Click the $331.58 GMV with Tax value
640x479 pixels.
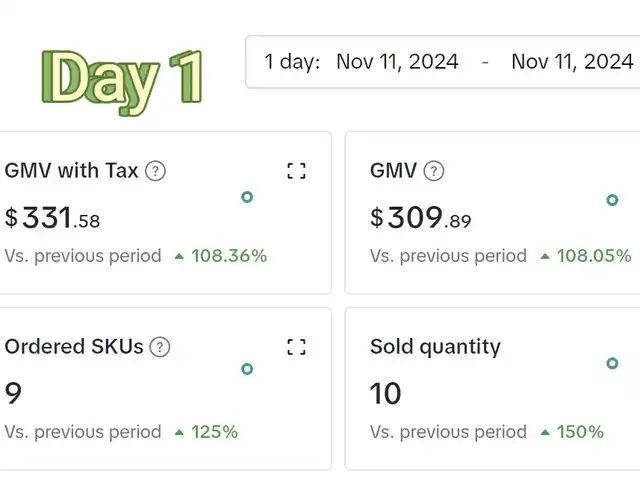52,217
